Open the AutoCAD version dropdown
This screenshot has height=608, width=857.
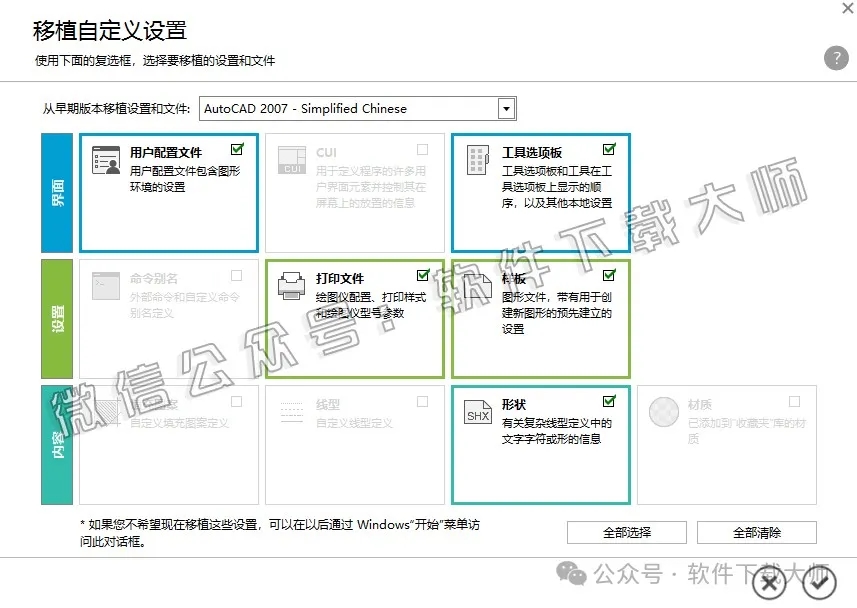click(507, 108)
